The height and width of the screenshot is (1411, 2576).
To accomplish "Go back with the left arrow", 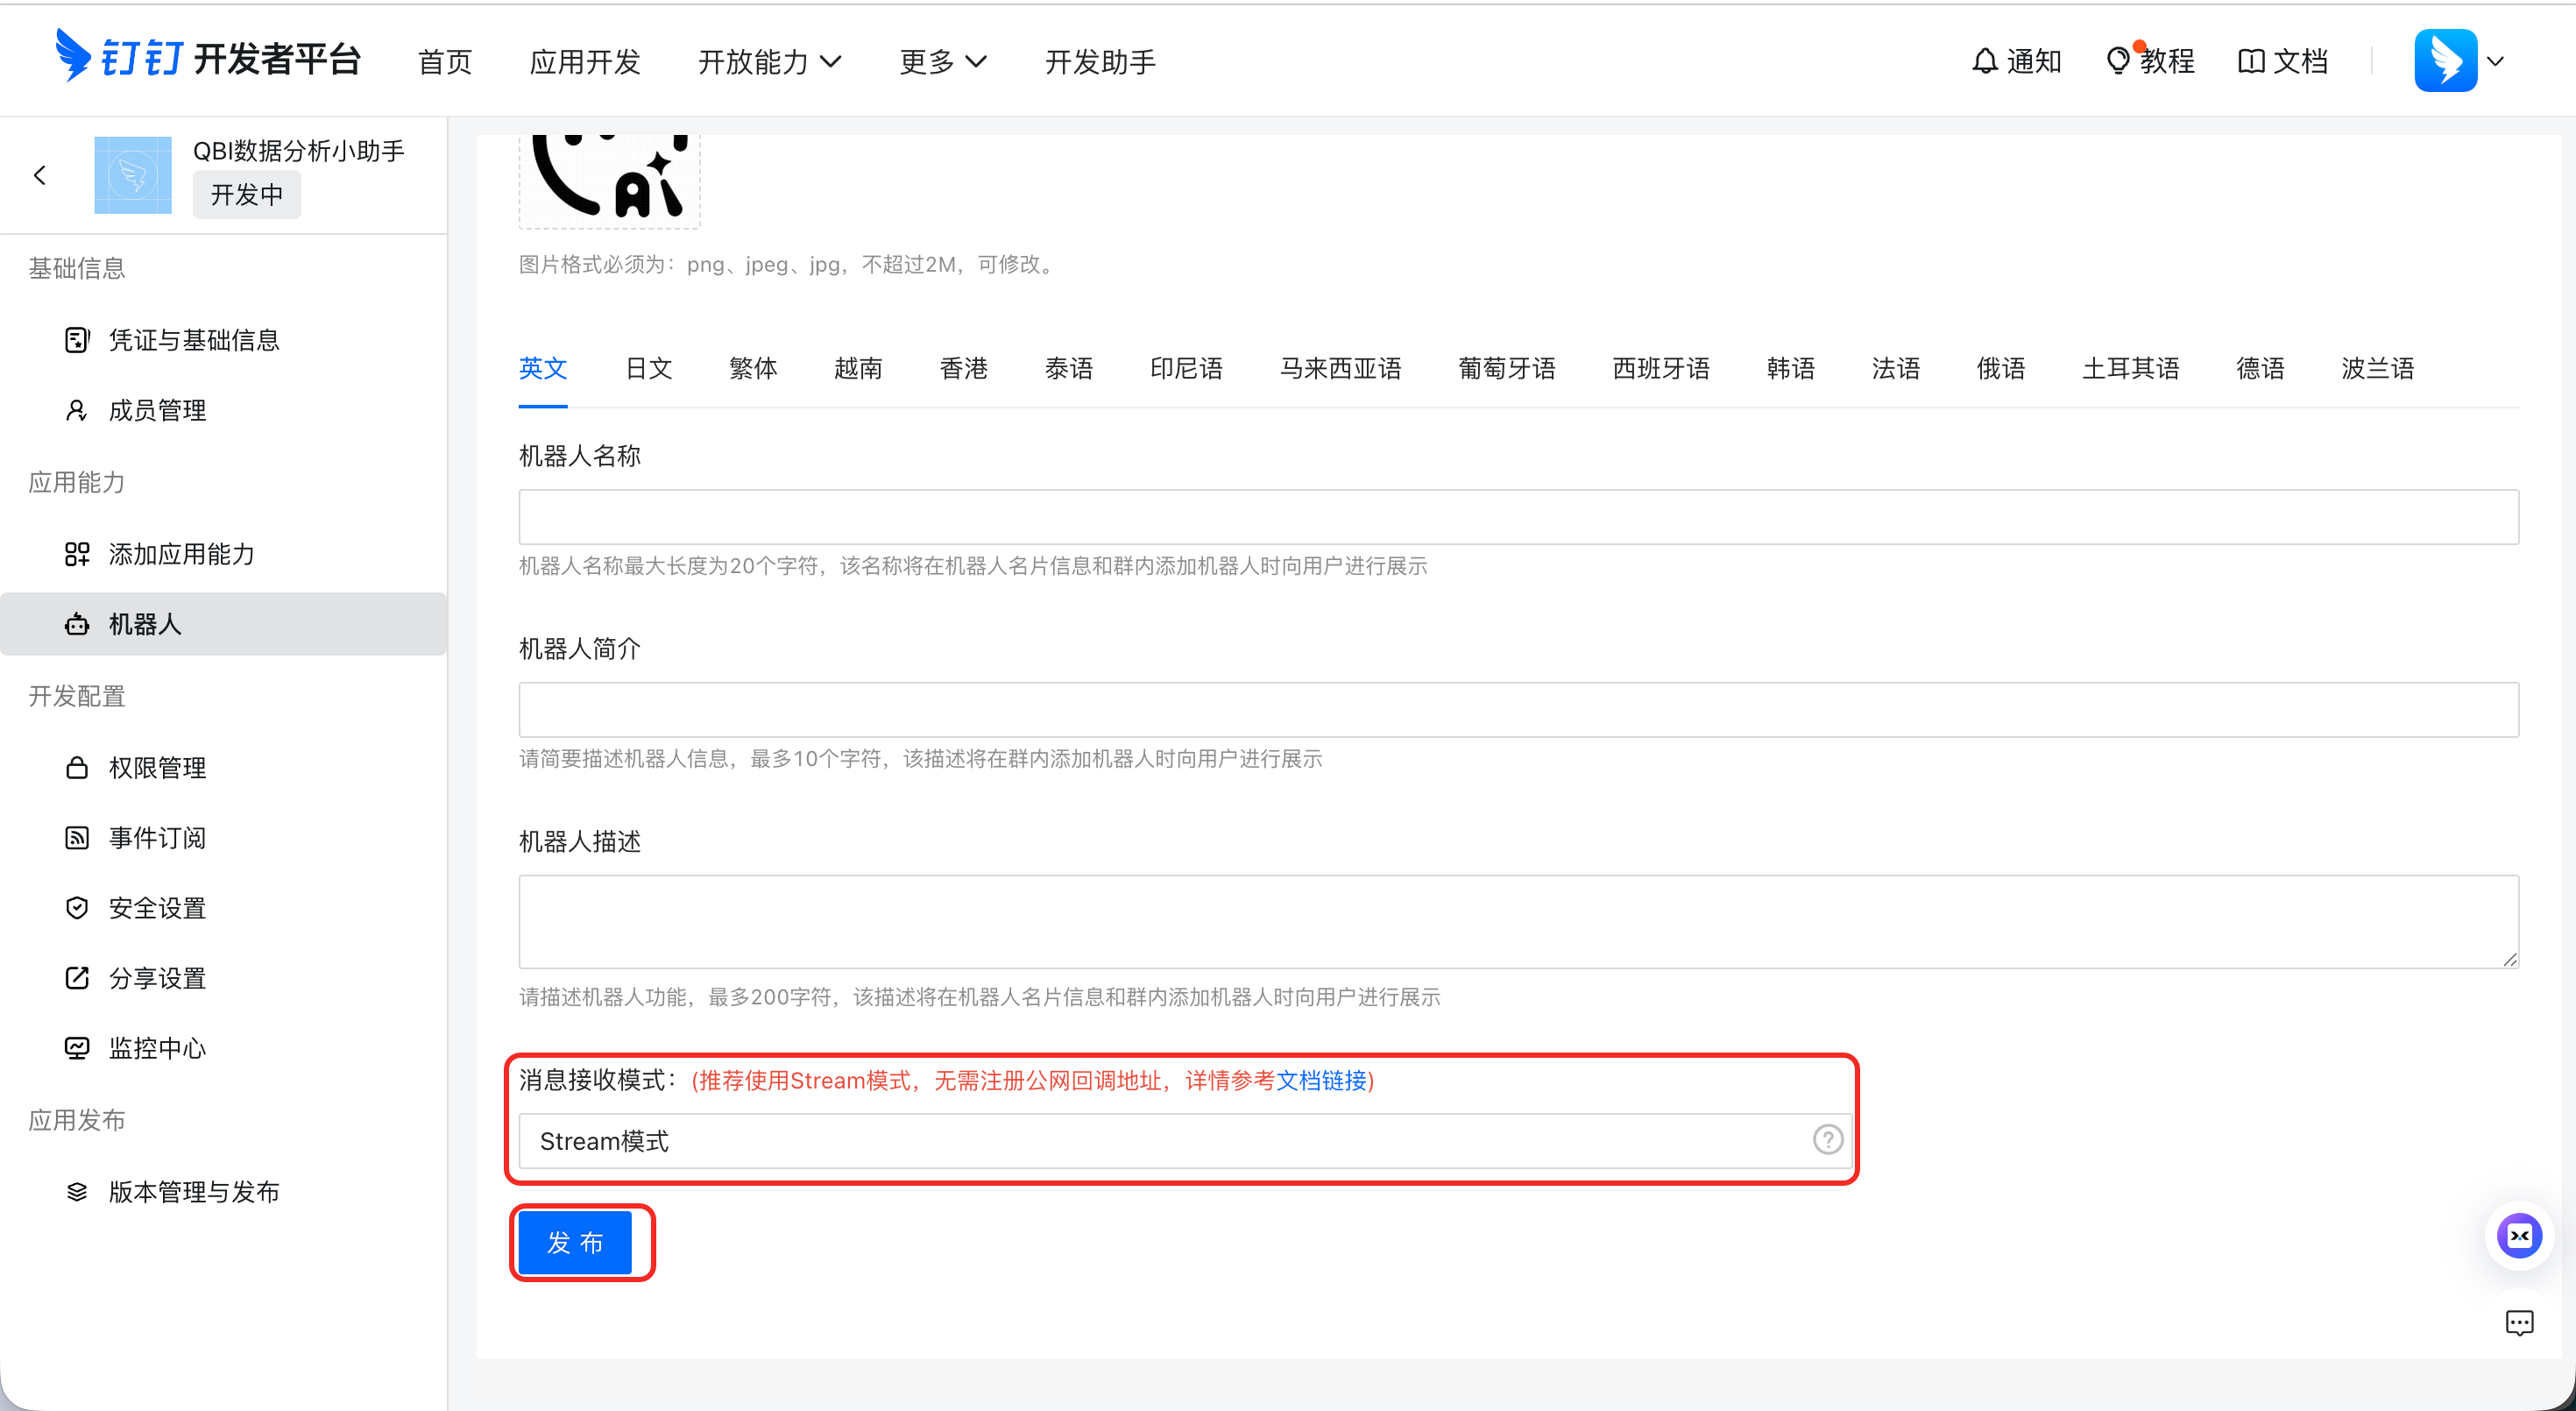I will 40,176.
